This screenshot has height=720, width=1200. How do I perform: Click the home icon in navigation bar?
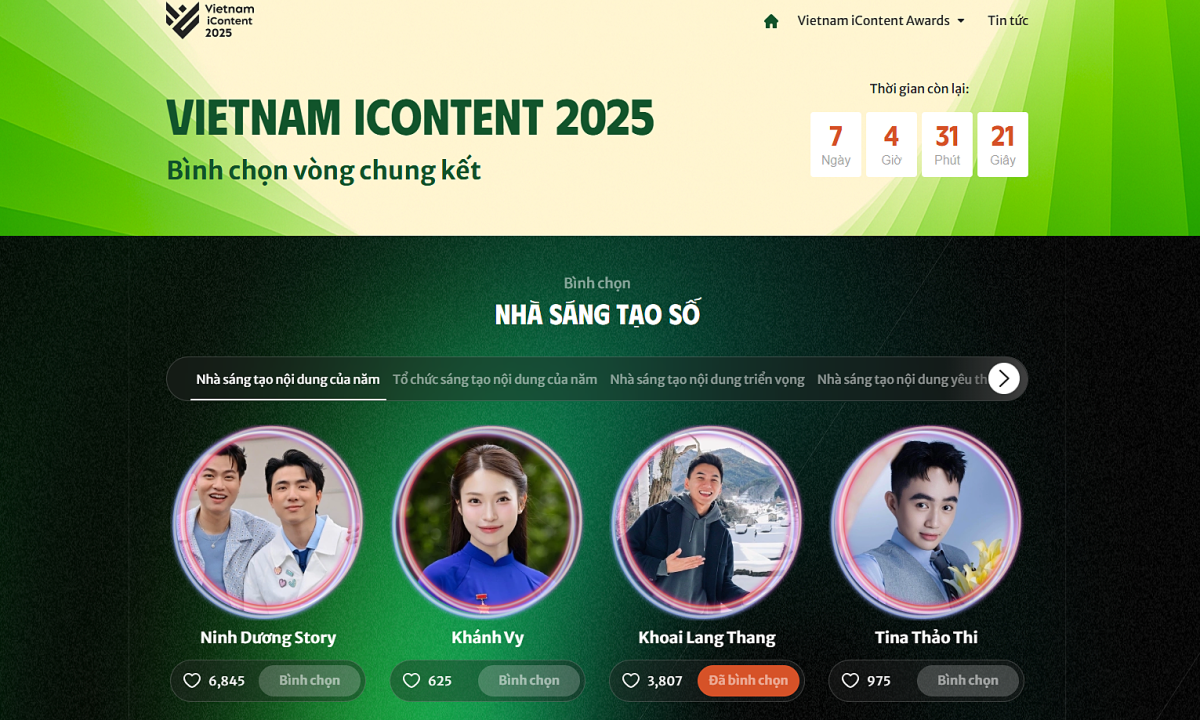point(771,21)
